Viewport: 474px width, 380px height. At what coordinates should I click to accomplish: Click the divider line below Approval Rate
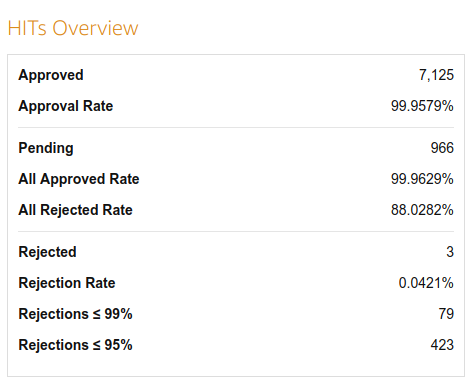click(x=236, y=127)
